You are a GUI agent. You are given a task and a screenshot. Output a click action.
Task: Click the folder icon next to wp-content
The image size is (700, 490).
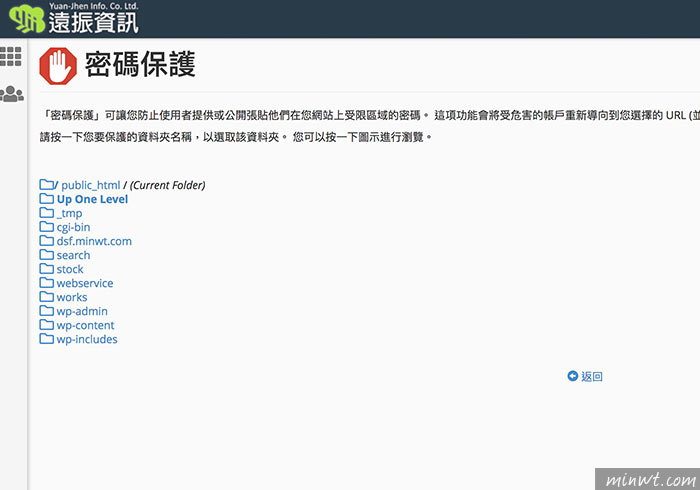point(46,324)
